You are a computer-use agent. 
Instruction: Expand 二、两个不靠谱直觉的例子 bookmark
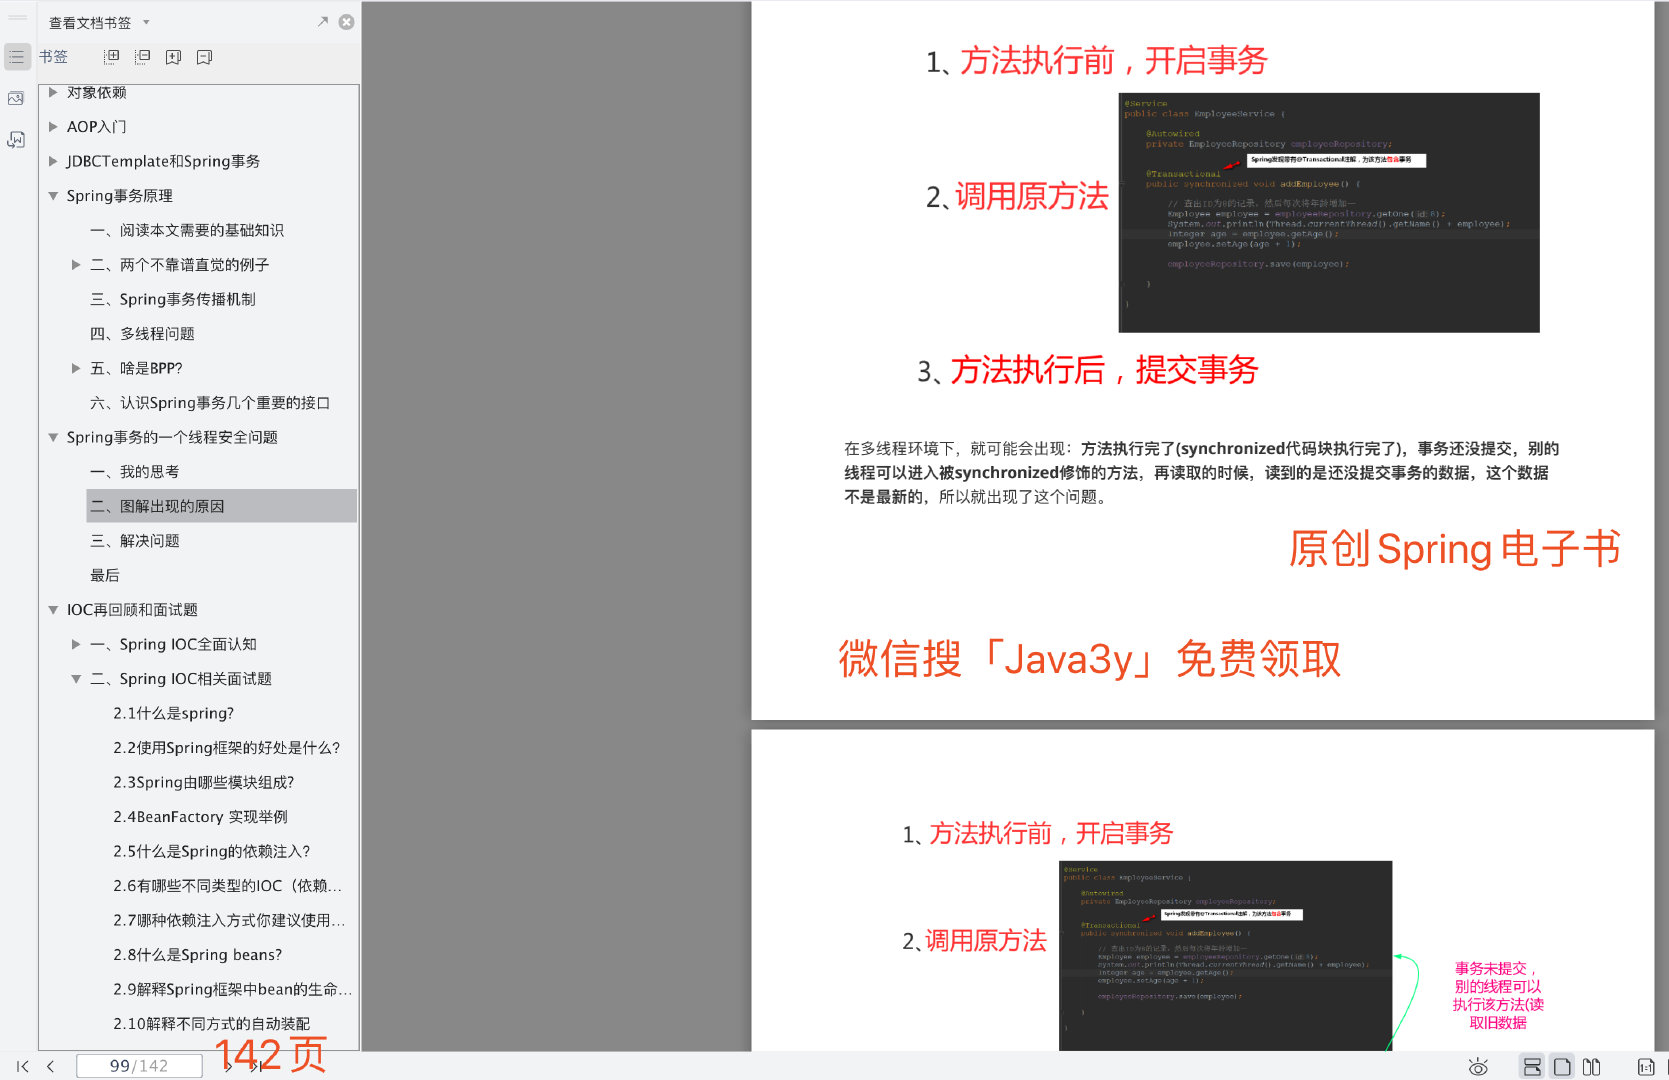click(x=76, y=265)
